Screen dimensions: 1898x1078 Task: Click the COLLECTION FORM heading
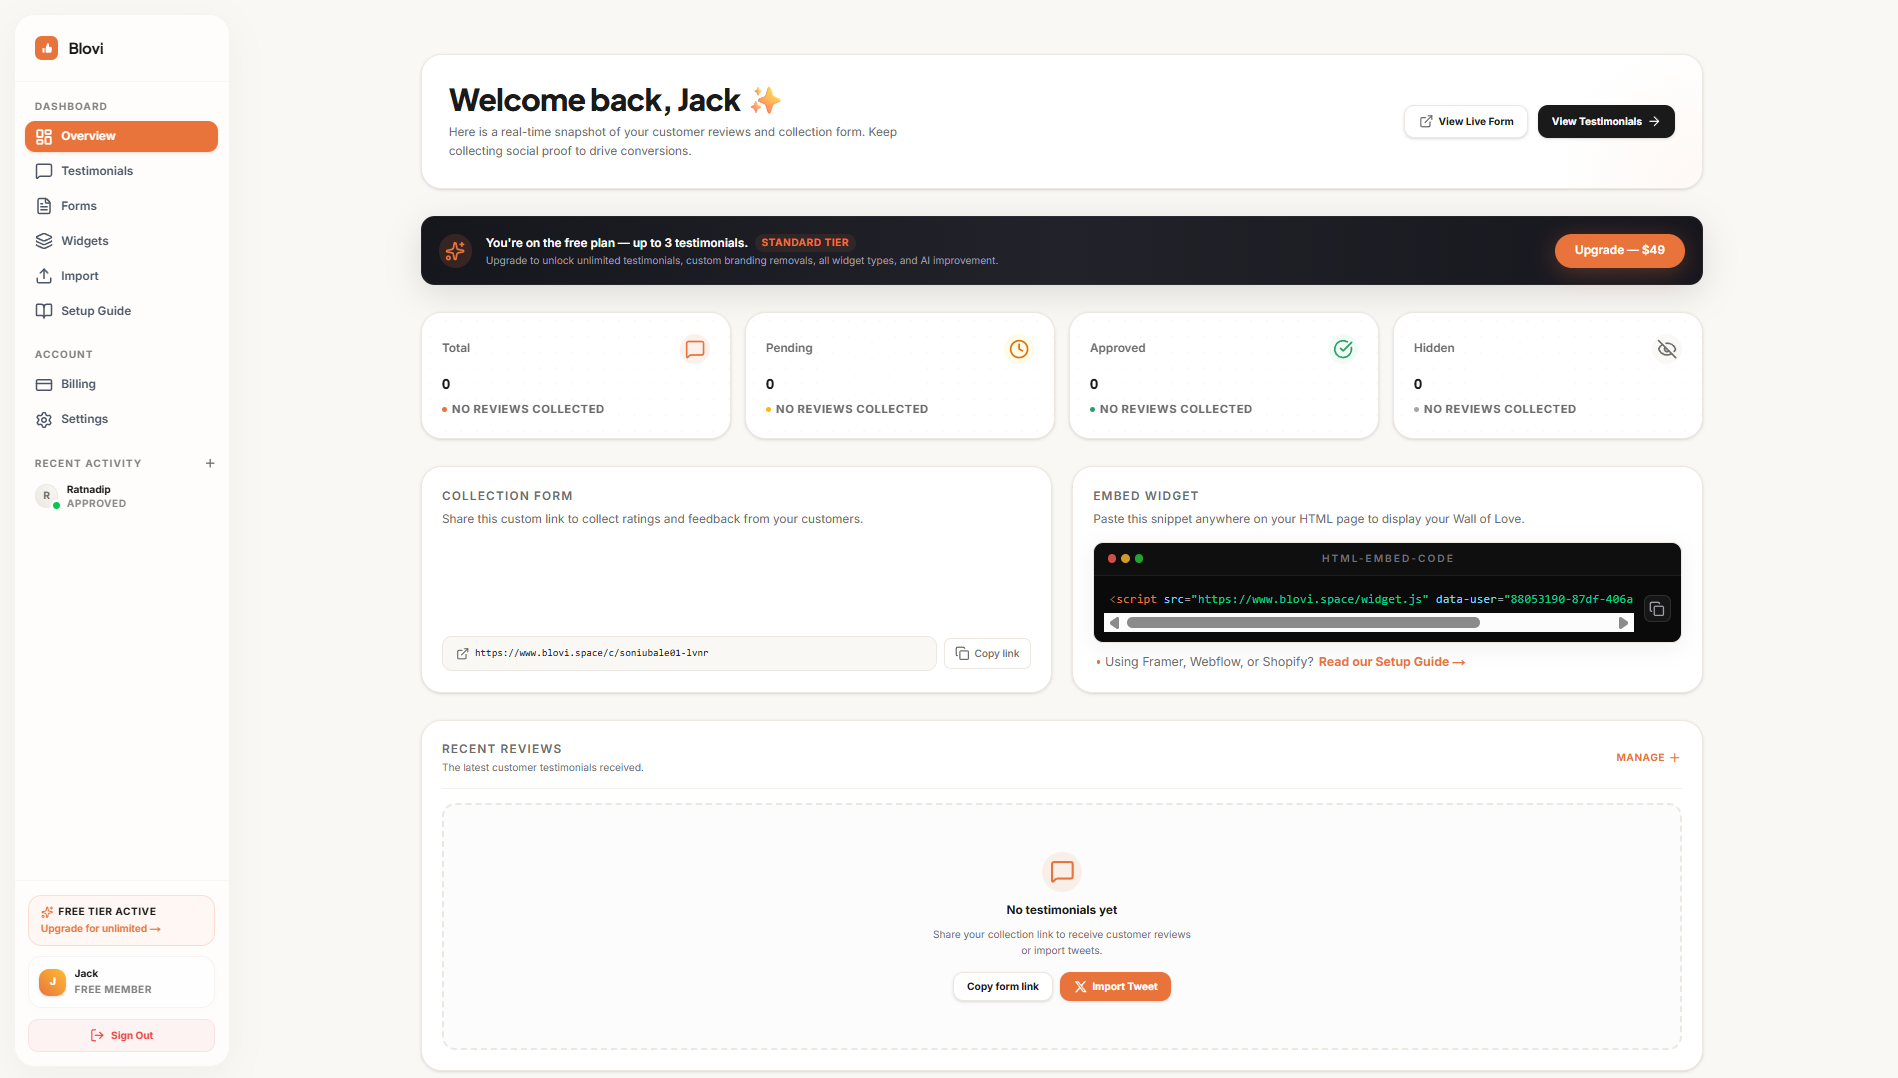(507, 496)
